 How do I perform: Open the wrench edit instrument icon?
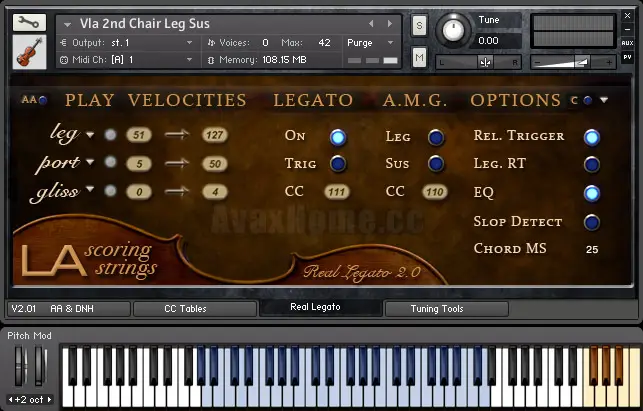(29, 23)
